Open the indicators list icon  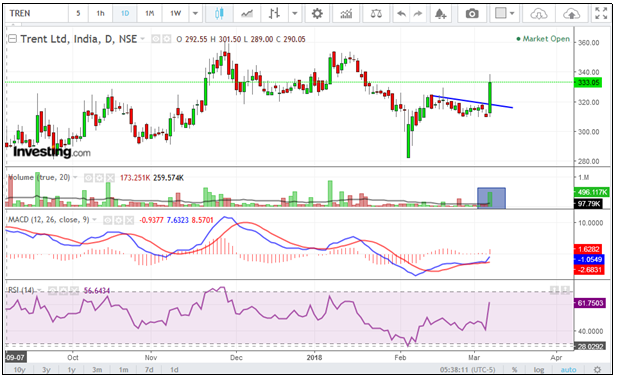point(346,14)
